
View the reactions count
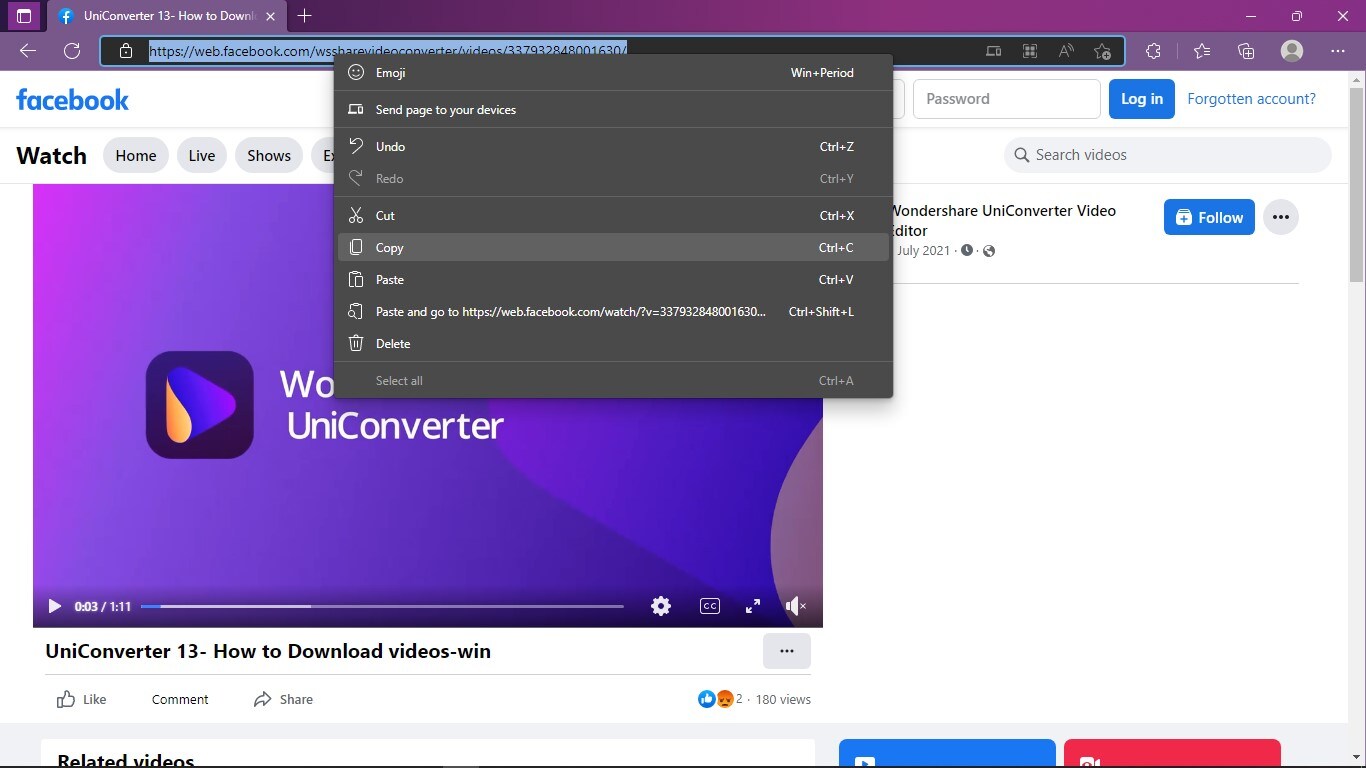coord(720,699)
